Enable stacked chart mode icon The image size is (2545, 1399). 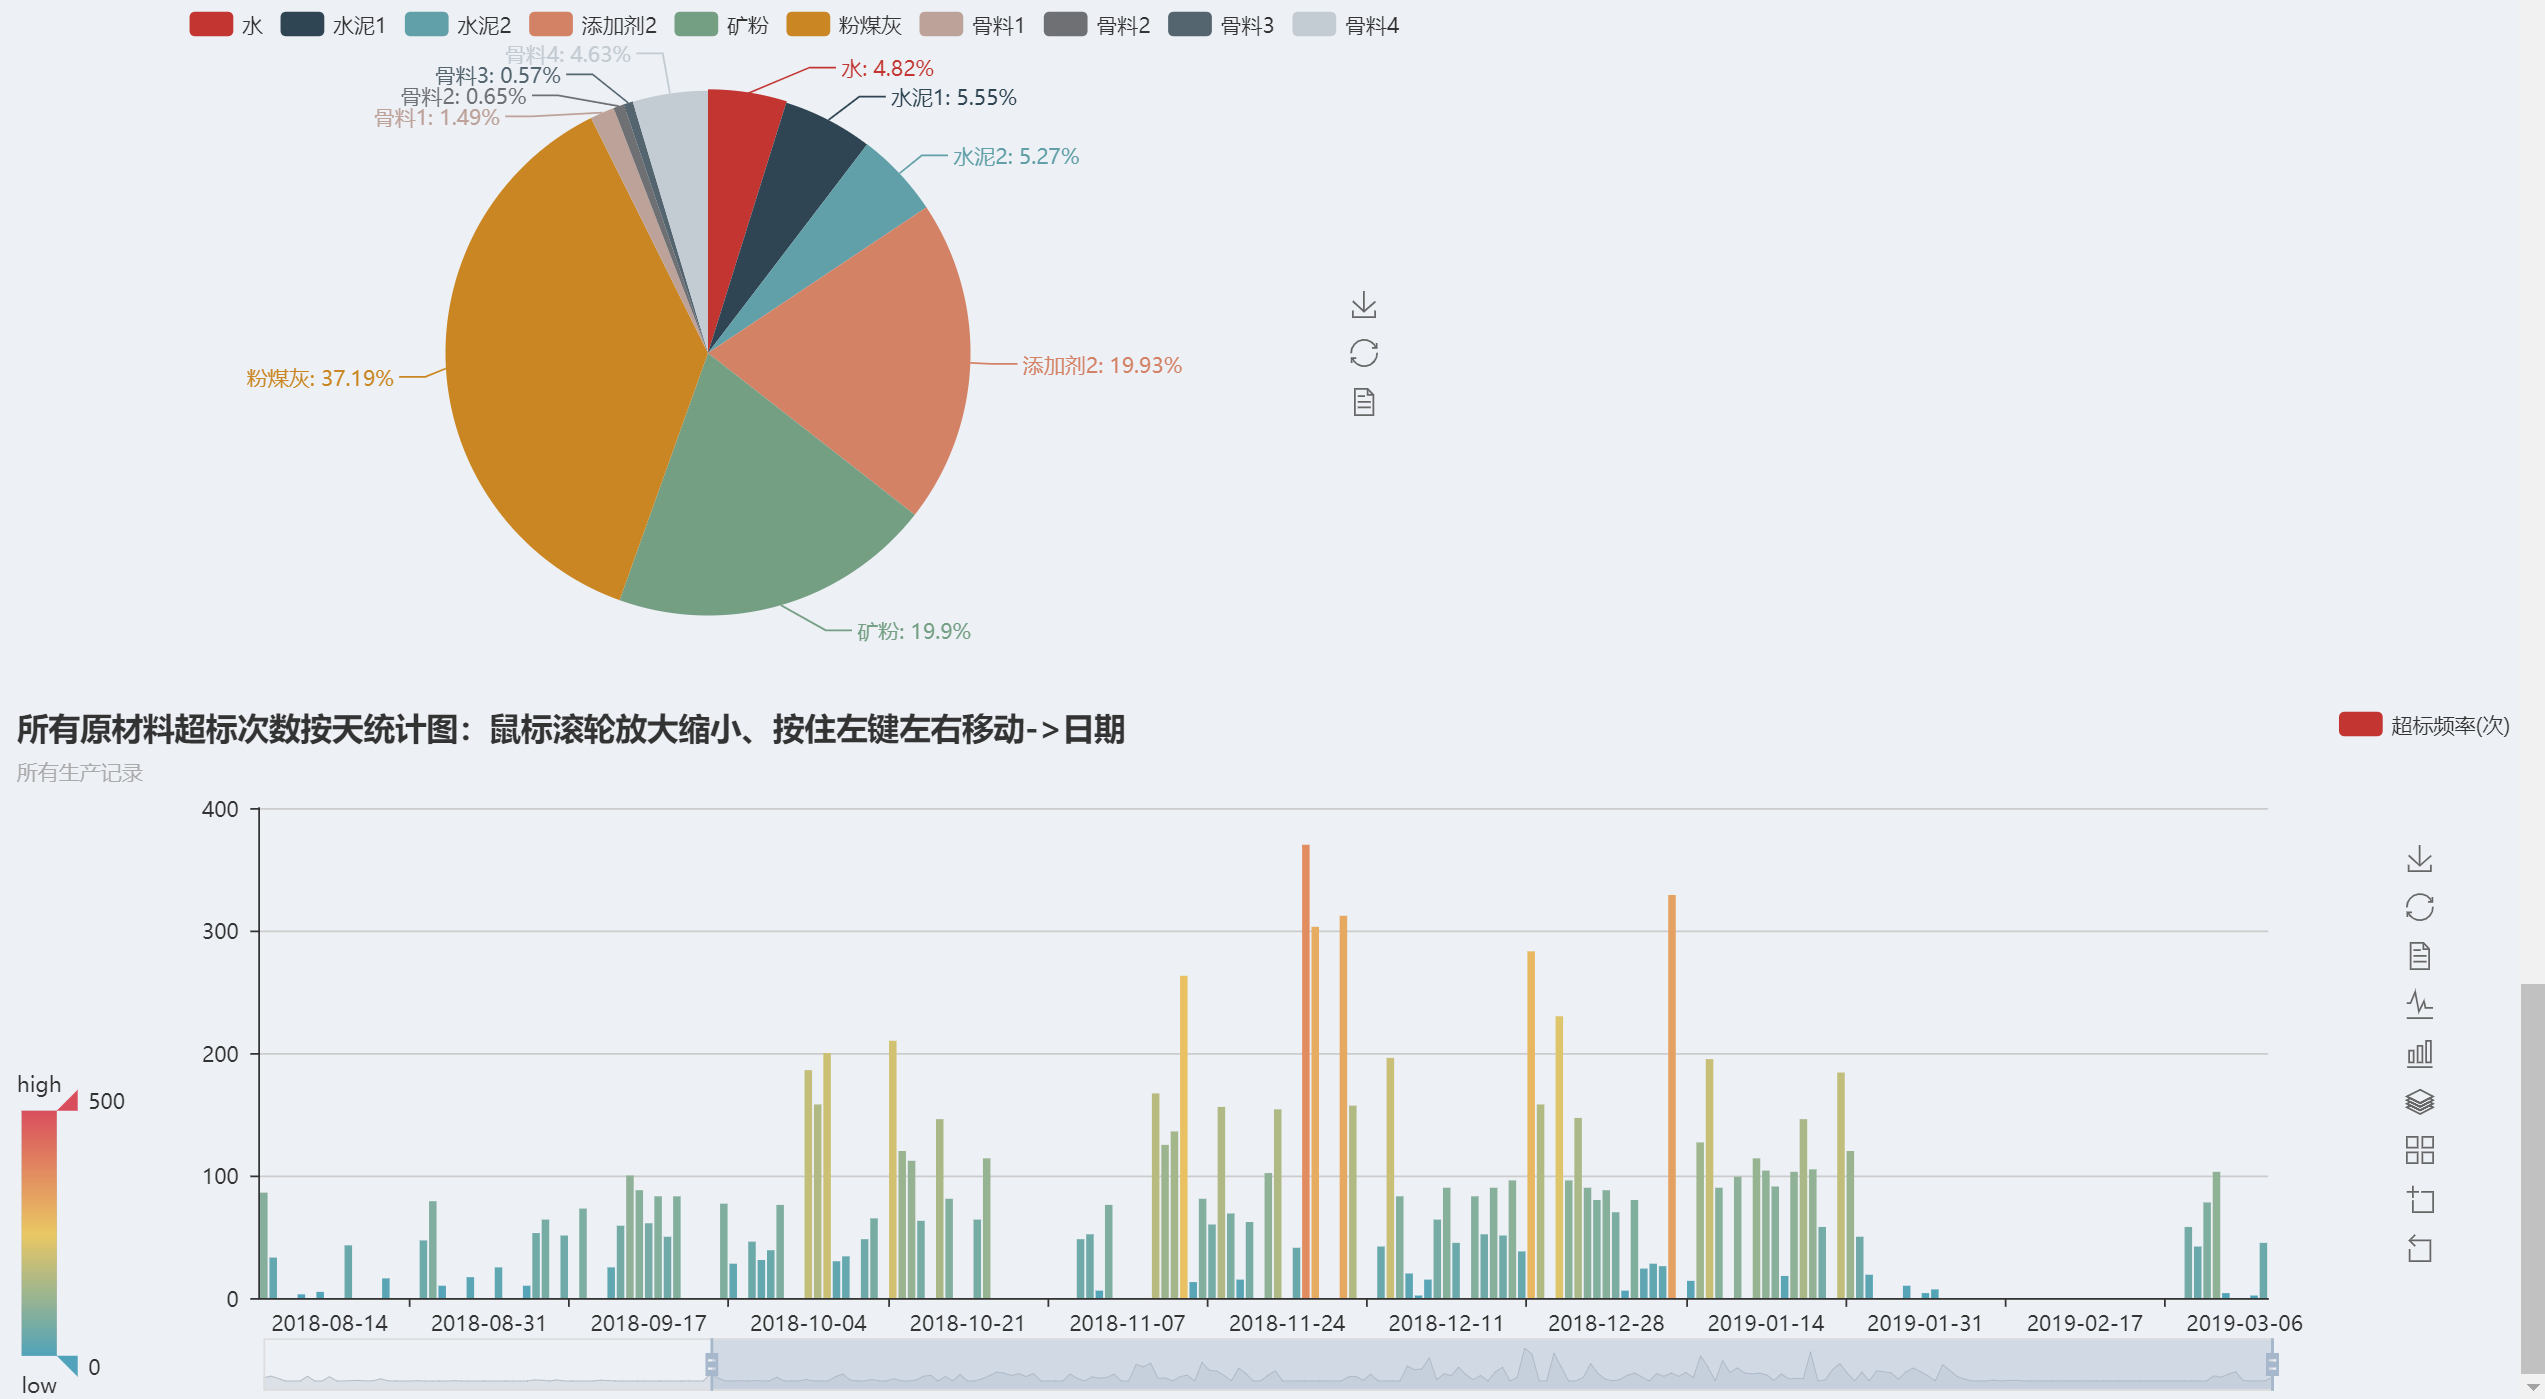[x=2419, y=1101]
